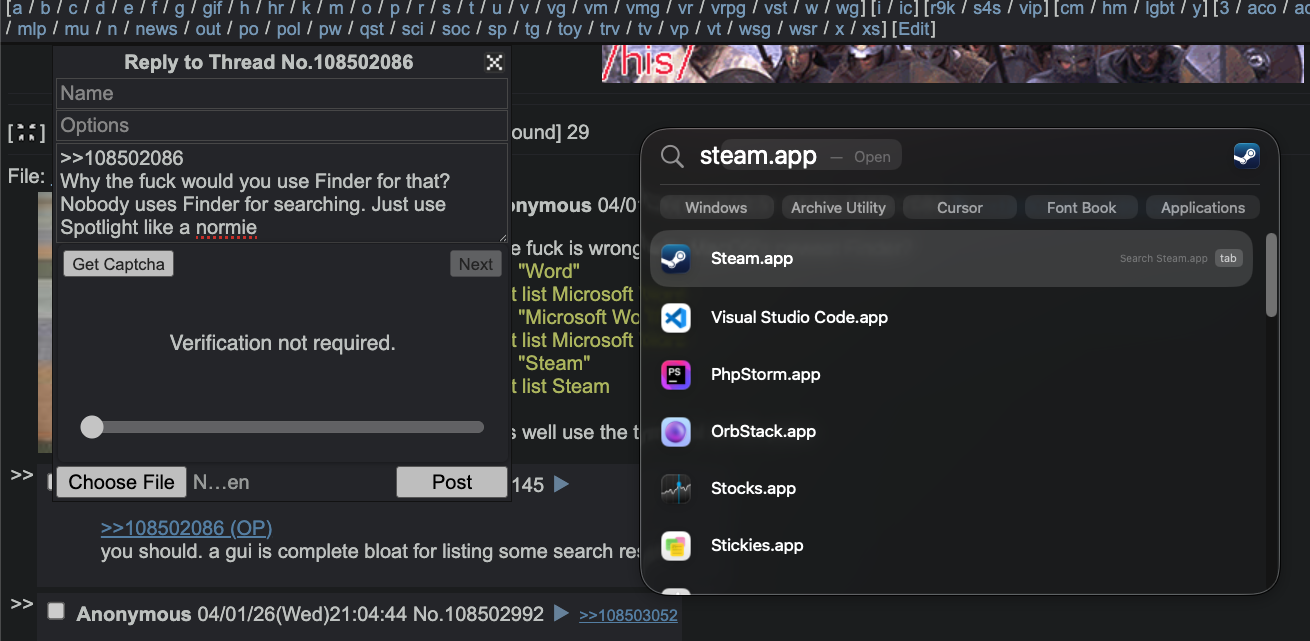The width and height of the screenshot is (1310, 641).
Task: Open the s4s board link
Action: (x=987, y=8)
